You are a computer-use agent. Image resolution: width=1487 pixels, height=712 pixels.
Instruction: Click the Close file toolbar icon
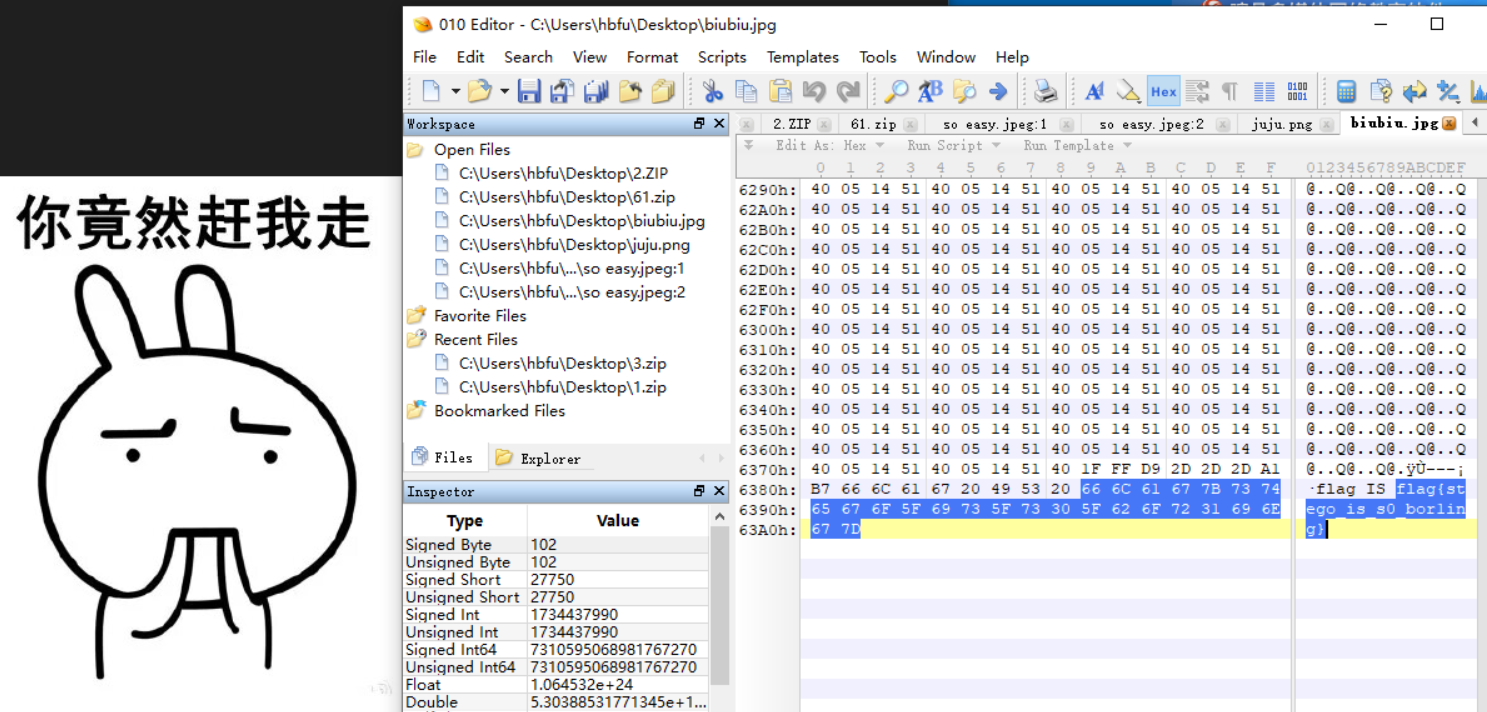630,92
